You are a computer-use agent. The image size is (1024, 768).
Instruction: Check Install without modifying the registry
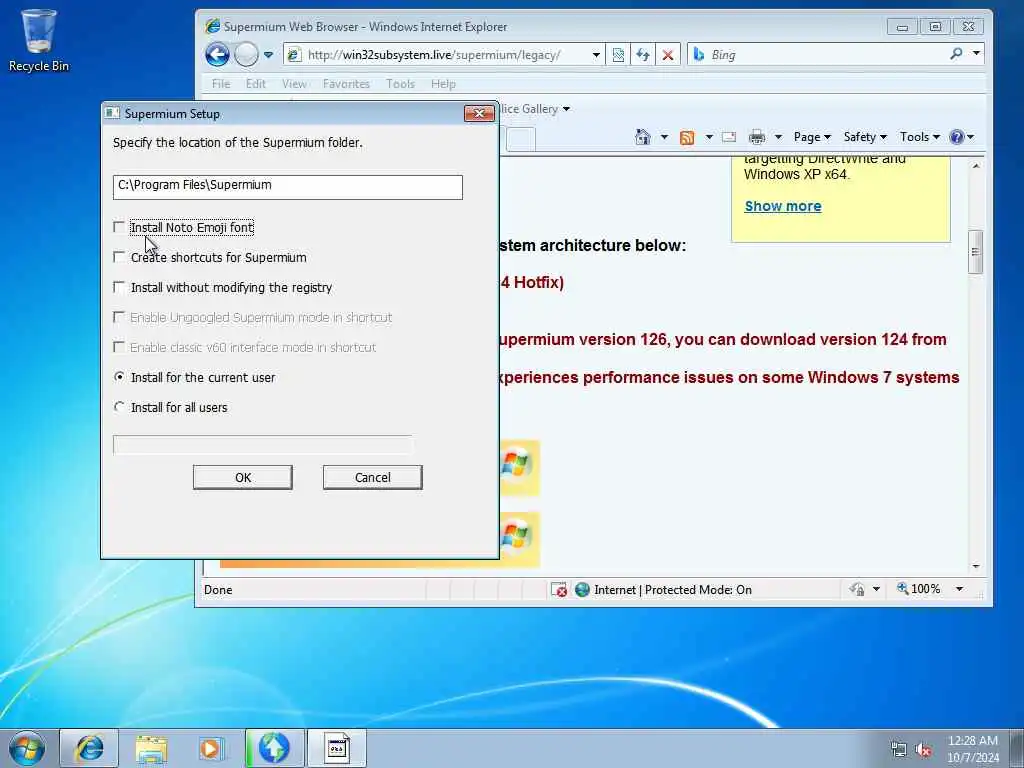tap(119, 287)
